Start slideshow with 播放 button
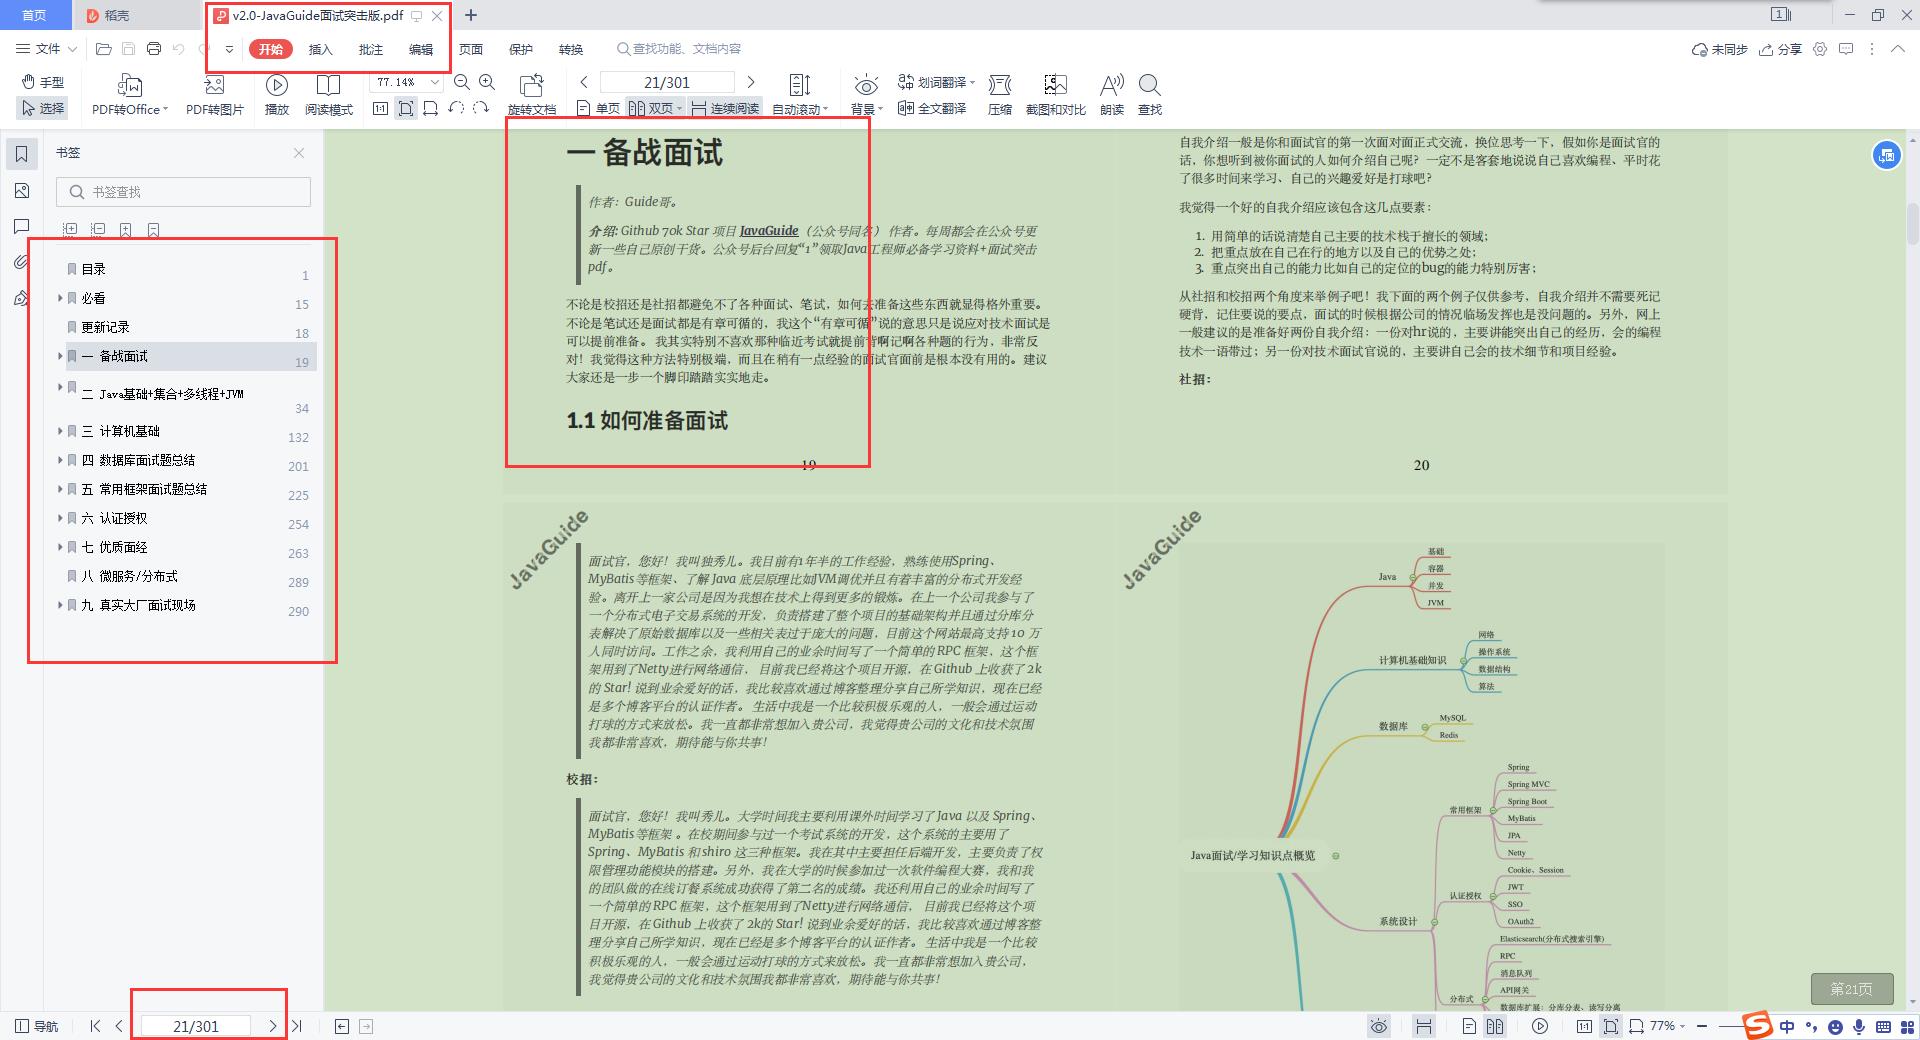The image size is (1920, 1040). point(277,95)
